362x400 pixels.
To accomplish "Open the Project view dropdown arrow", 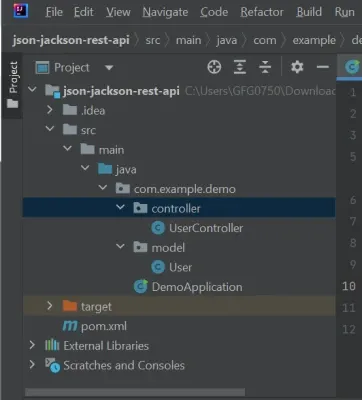I will point(109,68).
